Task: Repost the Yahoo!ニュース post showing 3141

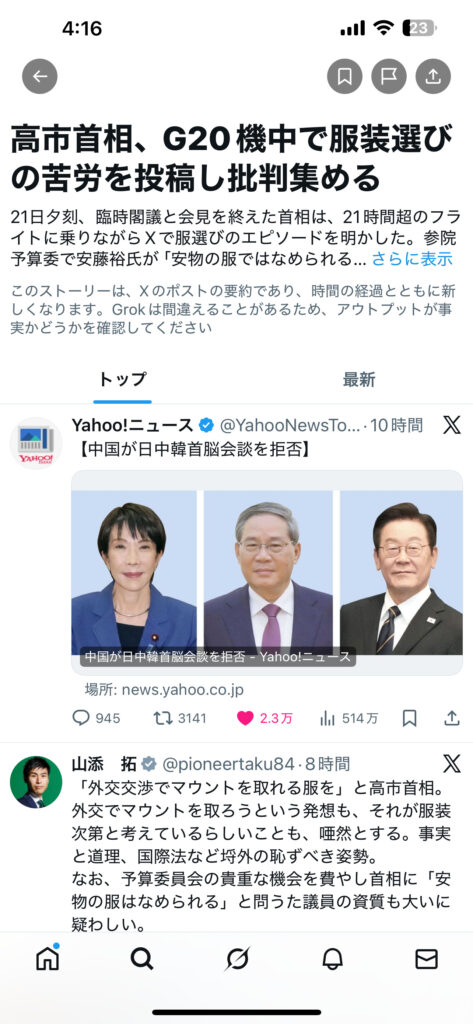Action: pos(180,718)
